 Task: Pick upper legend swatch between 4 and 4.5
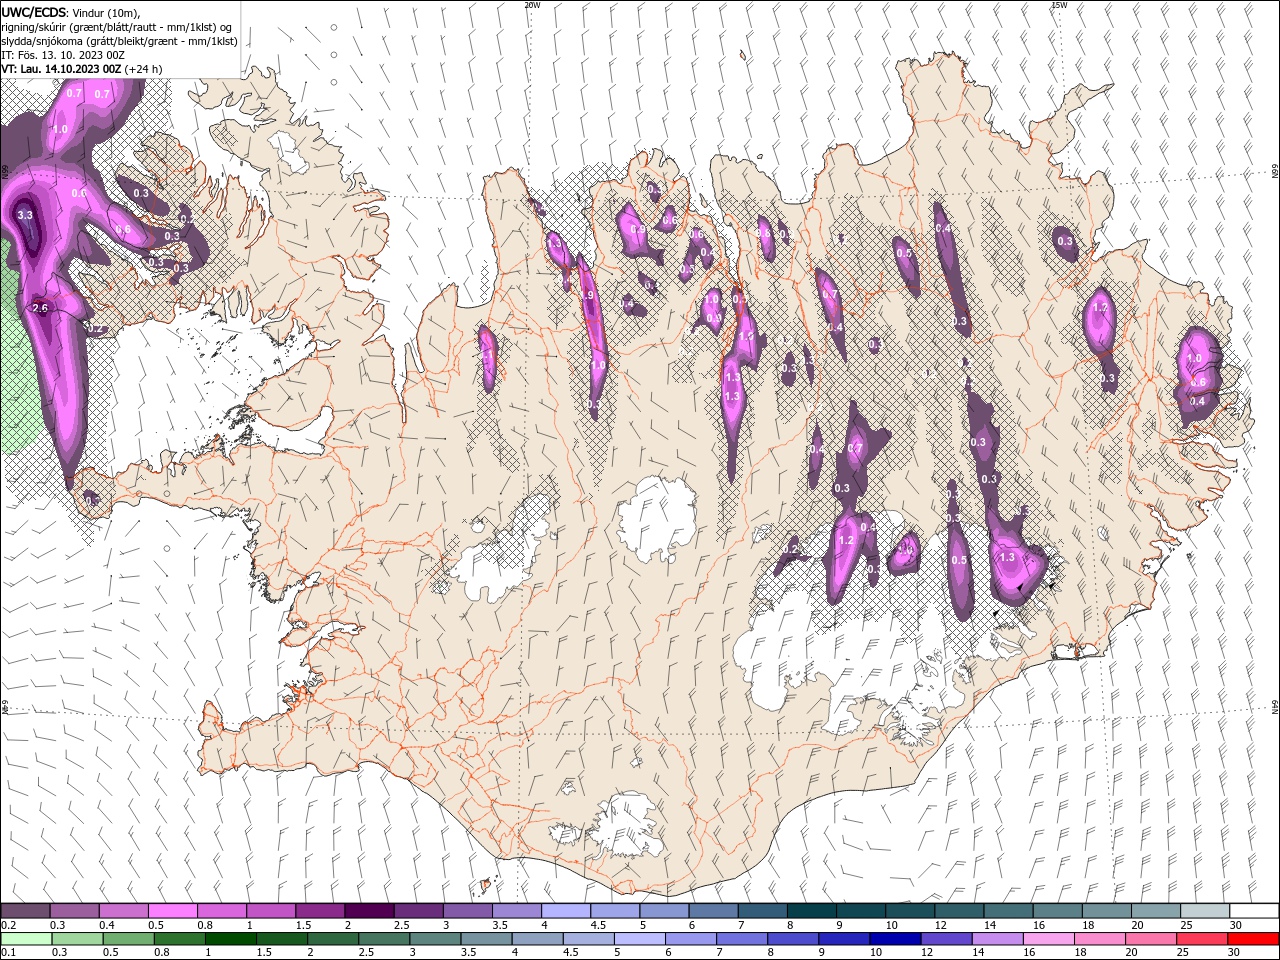[566, 910]
